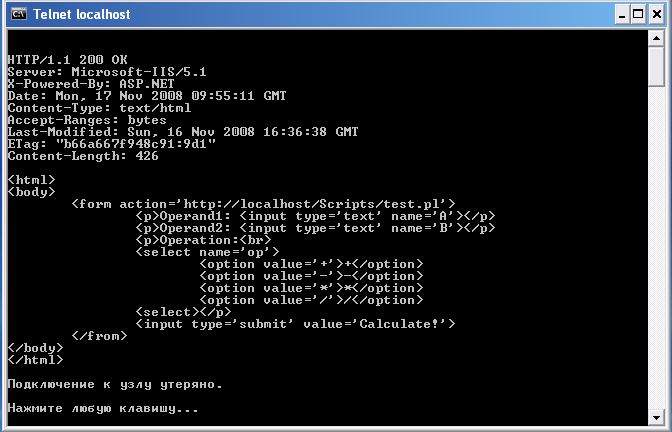Click the misspelled </from> closing tag

click(99, 336)
